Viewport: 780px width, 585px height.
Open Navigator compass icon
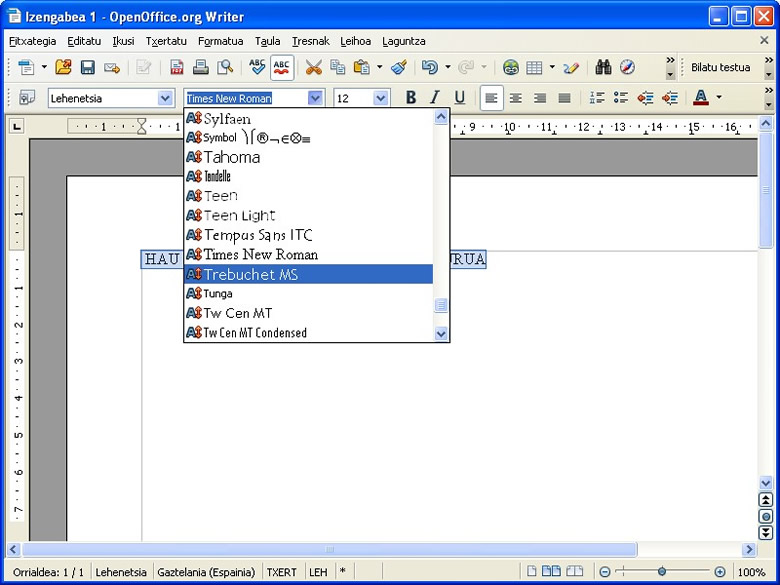click(x=627, y=67)
